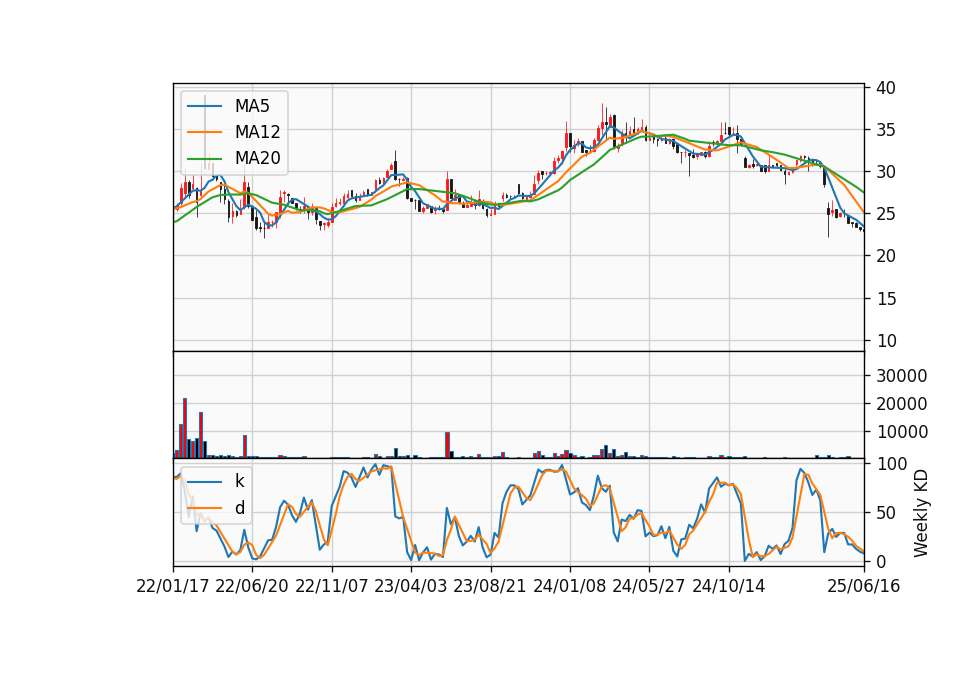Click the orange MA12 legend line sample
The height and width of the screenshot is (690, 960).
(204, 132)
